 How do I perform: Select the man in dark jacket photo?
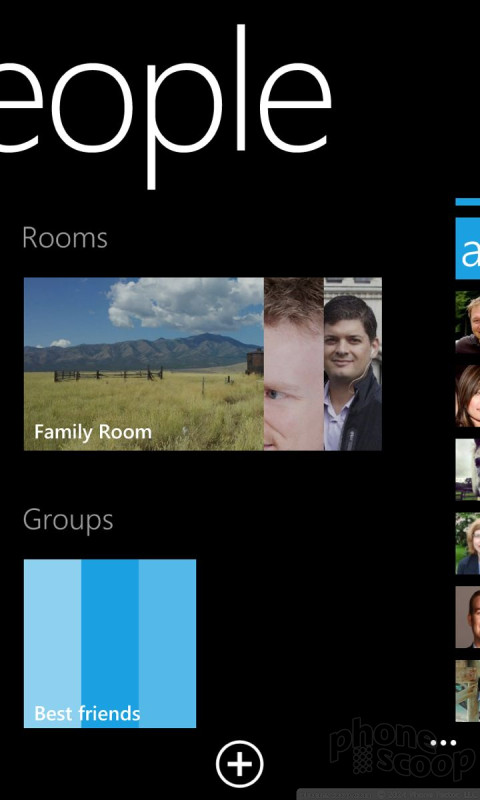[353, 364]
